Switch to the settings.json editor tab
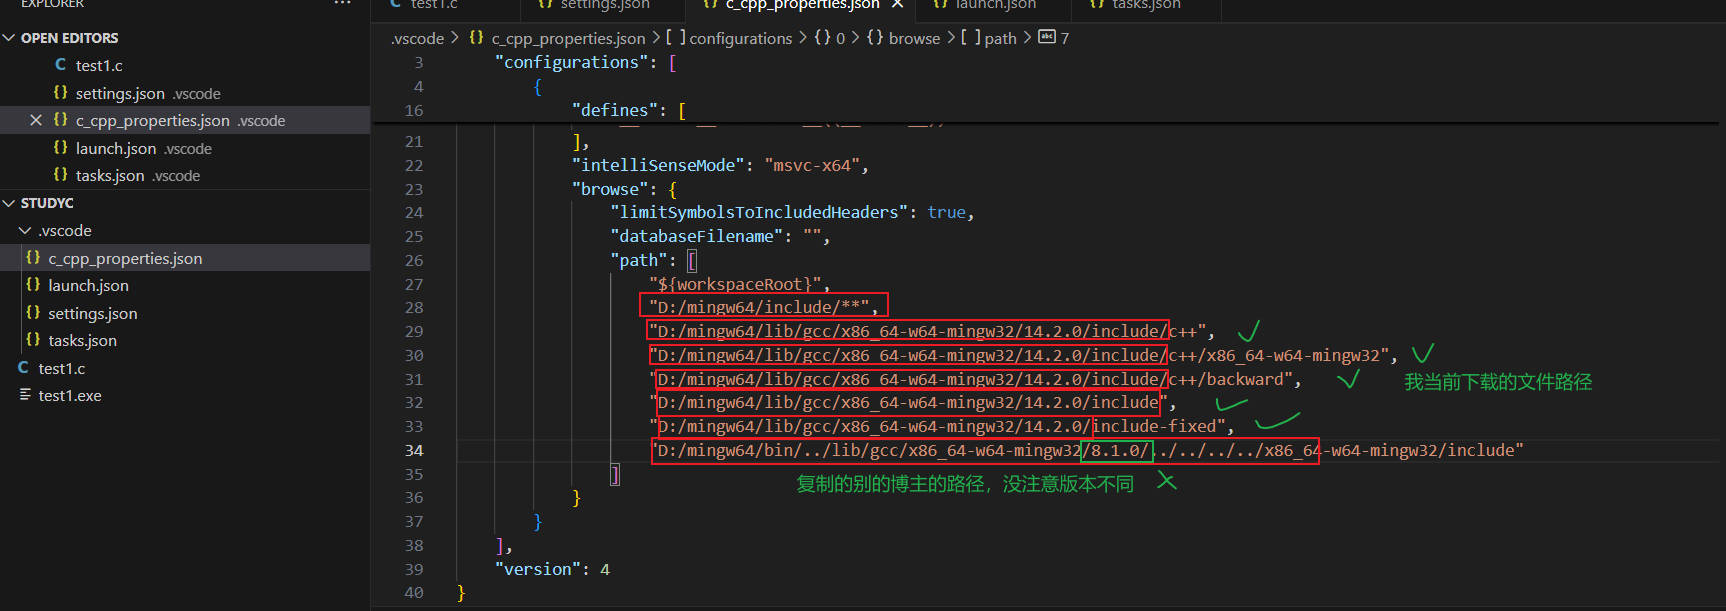 click(x=603, y=6)
